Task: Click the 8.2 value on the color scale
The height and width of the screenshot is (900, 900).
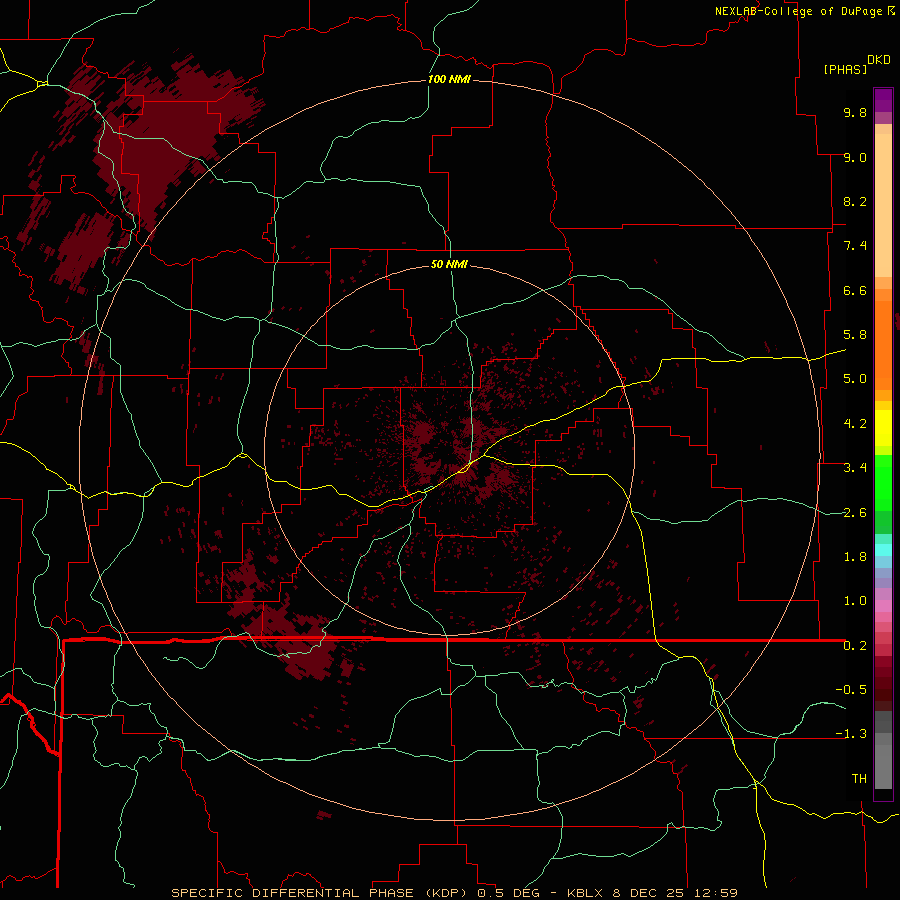Action: [855, 201]
